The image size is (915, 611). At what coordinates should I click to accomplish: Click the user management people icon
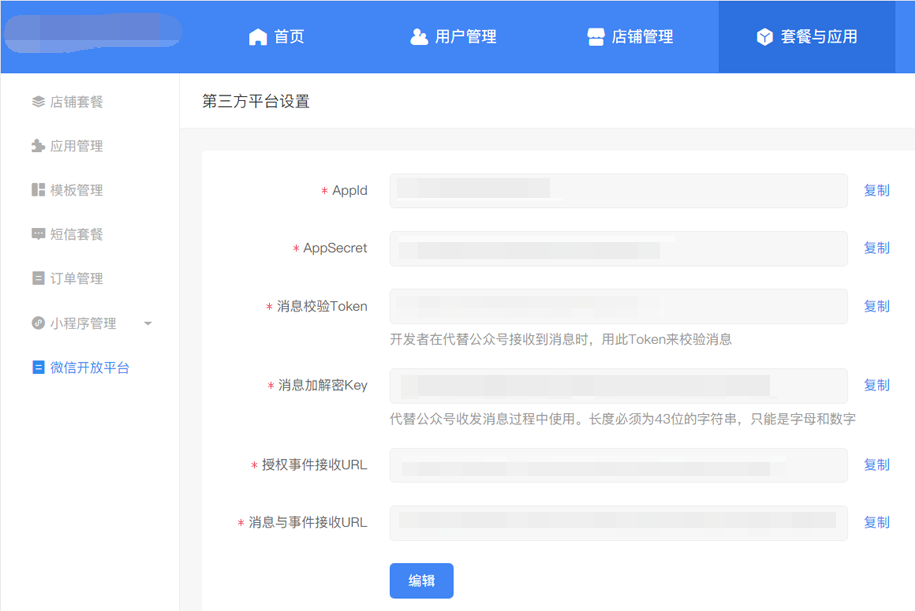click(419, 37)
